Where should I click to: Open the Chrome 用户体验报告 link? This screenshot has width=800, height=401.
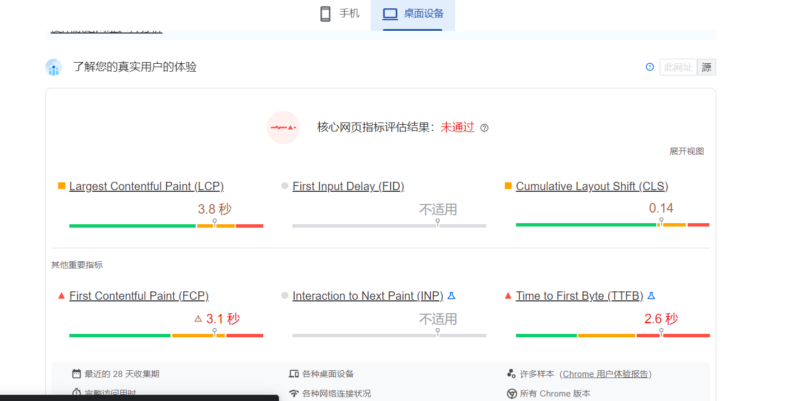tap(605, 374)
